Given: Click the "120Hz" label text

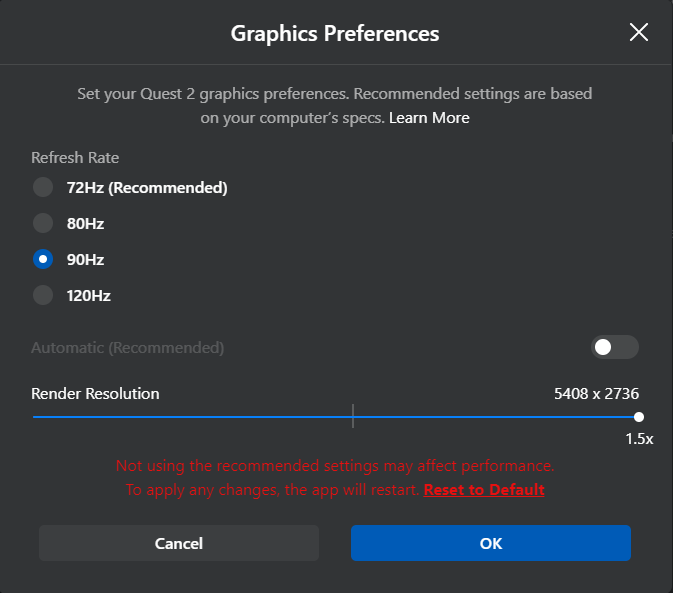Looking at the screenshot, I should coord(89,295).
